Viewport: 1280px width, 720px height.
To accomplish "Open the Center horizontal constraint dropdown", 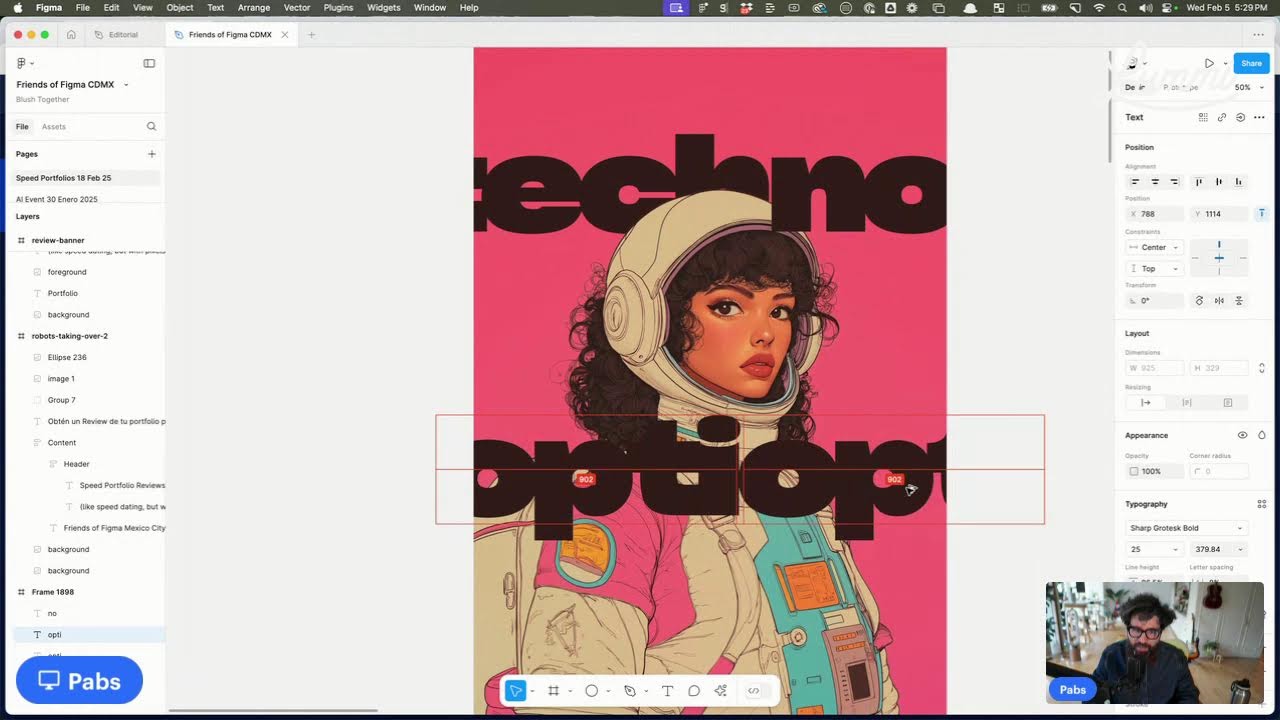I will [x=1155, y=247].
